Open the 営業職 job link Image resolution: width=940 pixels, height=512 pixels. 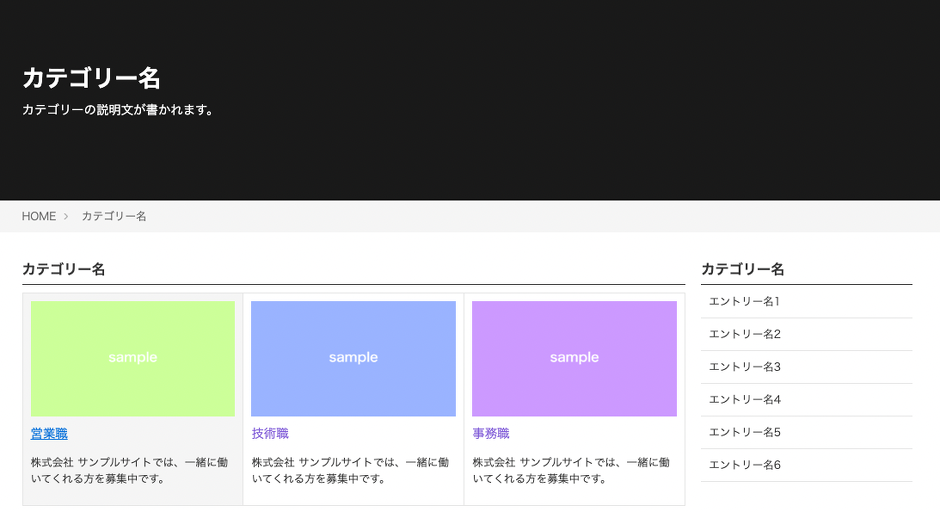(x=49, y=434)
